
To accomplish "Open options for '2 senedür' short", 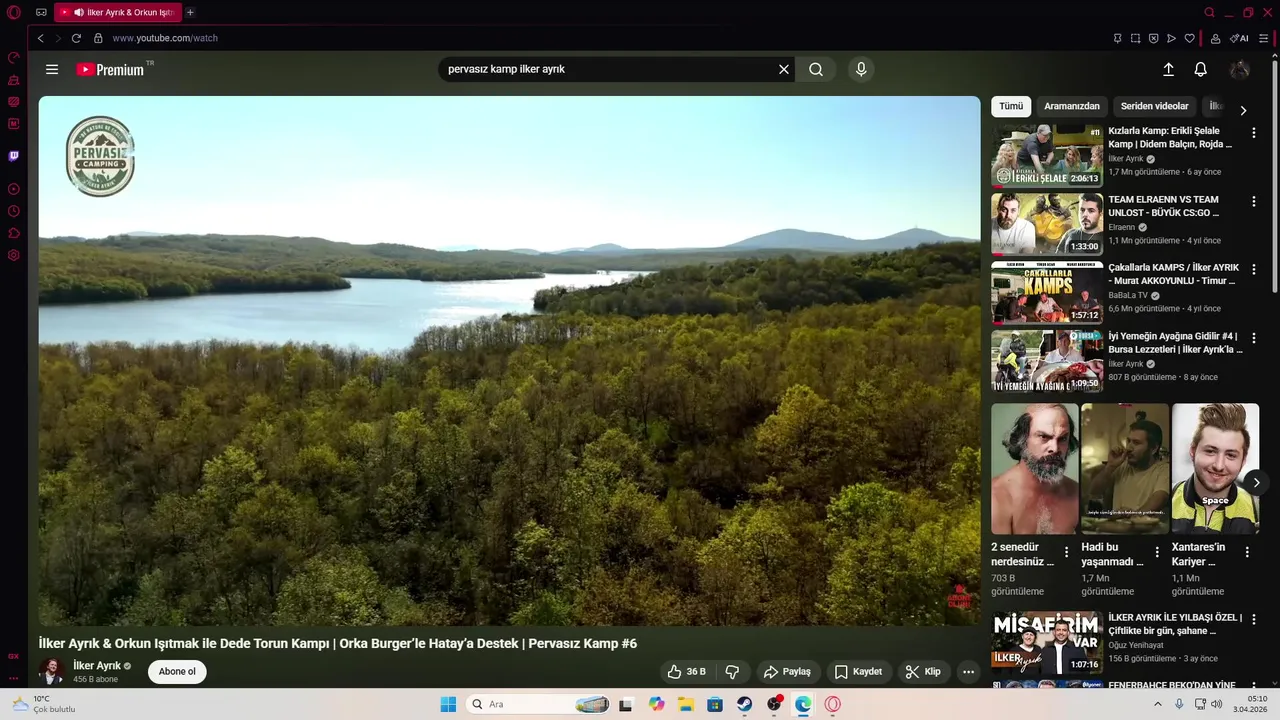I will click(1066, 552).
